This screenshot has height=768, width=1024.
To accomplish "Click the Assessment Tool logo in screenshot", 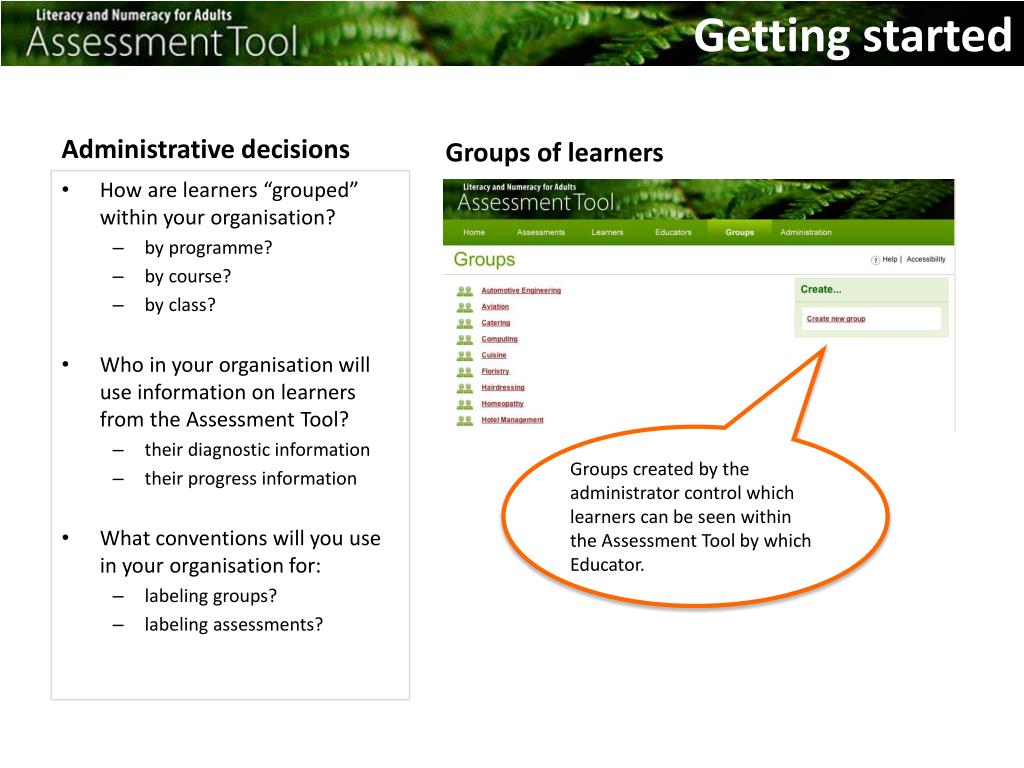I will coord(536,199).
